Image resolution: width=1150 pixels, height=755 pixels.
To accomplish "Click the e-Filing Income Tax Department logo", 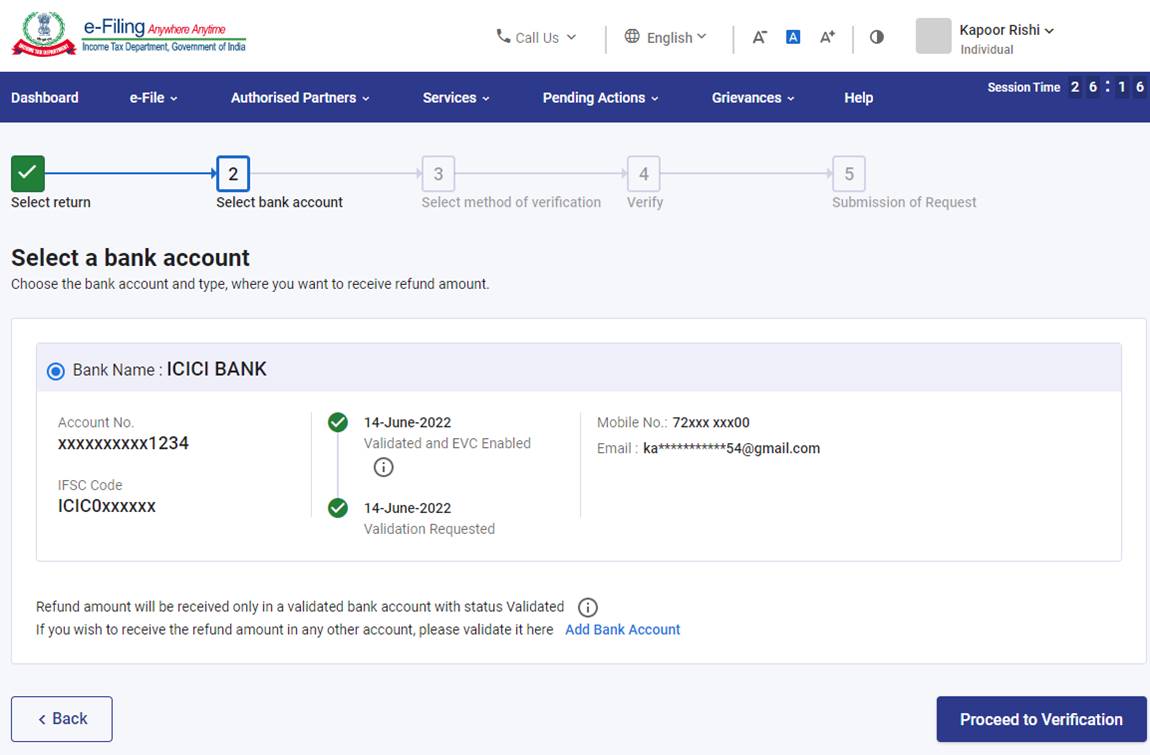I will (128, 33).
